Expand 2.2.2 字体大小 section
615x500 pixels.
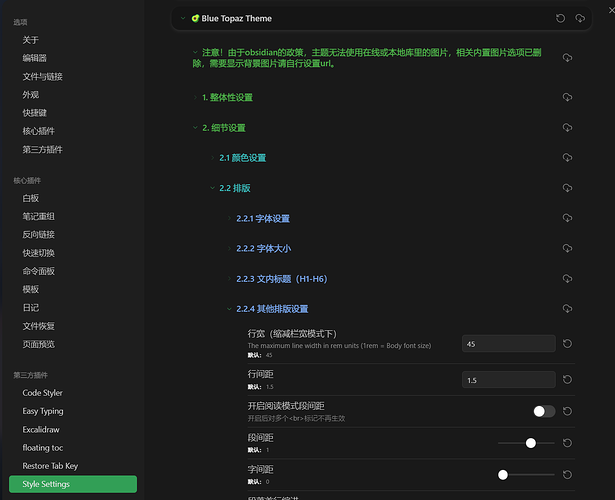click(x=229, y=248)
